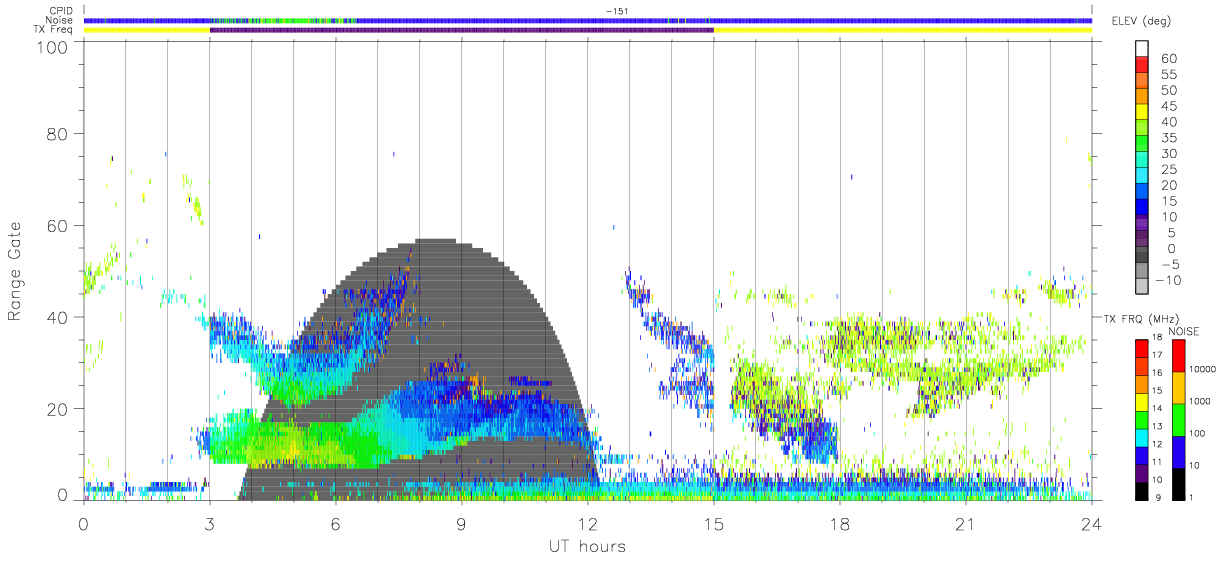Image resolution: width=1228 pixels, height=567 pixels.
Task: Click the UT hours axis title
Action: [586, 547]
